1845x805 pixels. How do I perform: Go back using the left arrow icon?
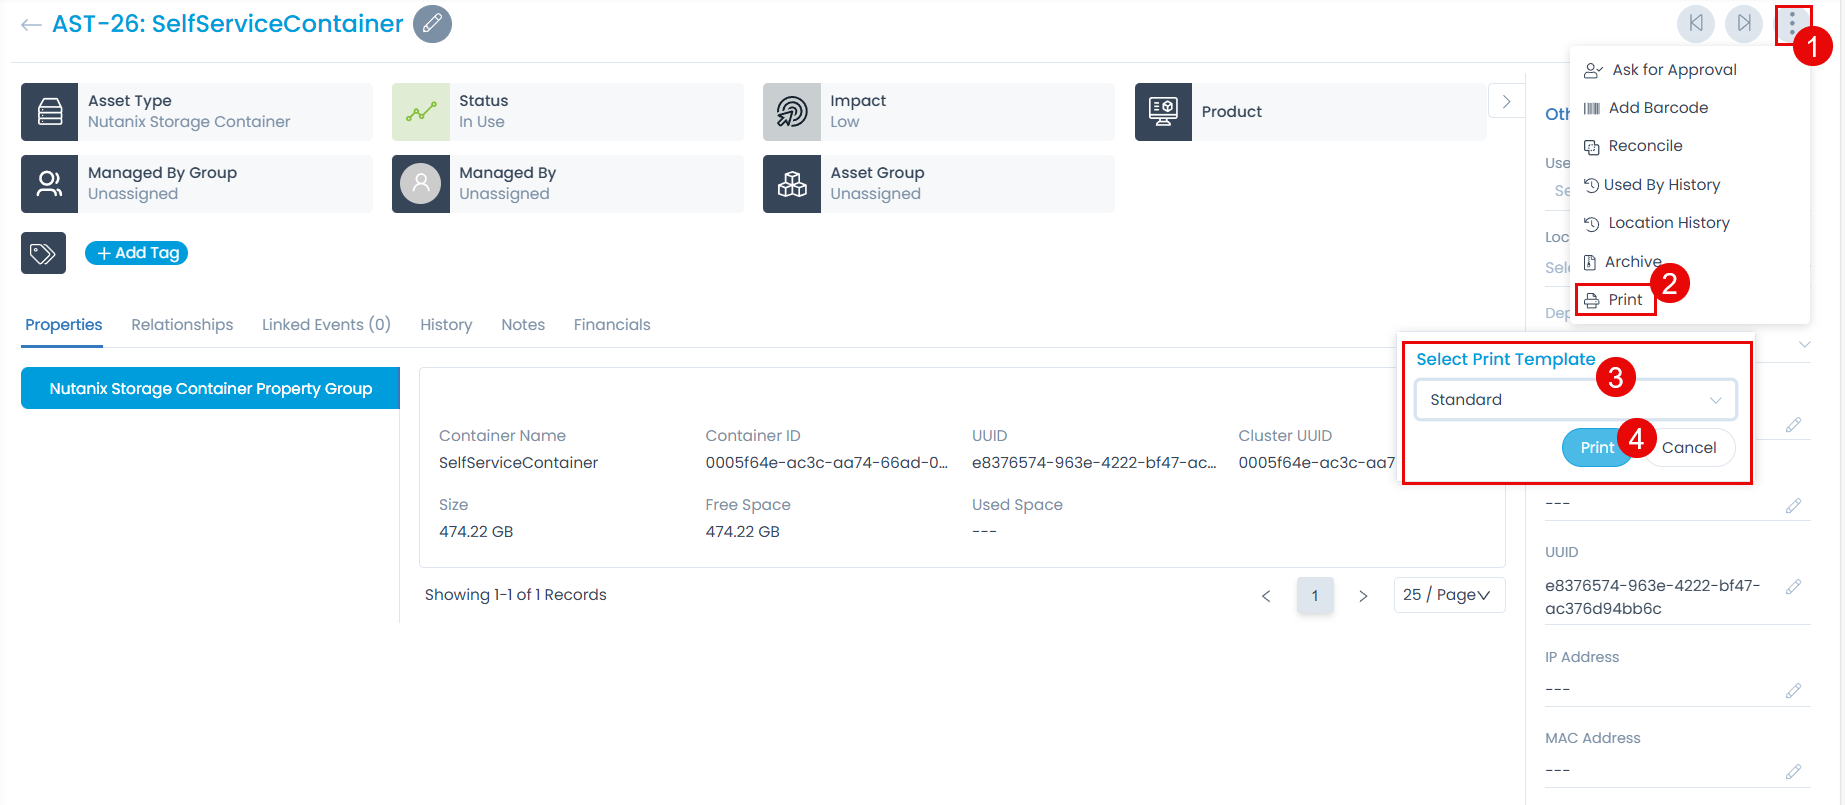(x=31, y=25)
